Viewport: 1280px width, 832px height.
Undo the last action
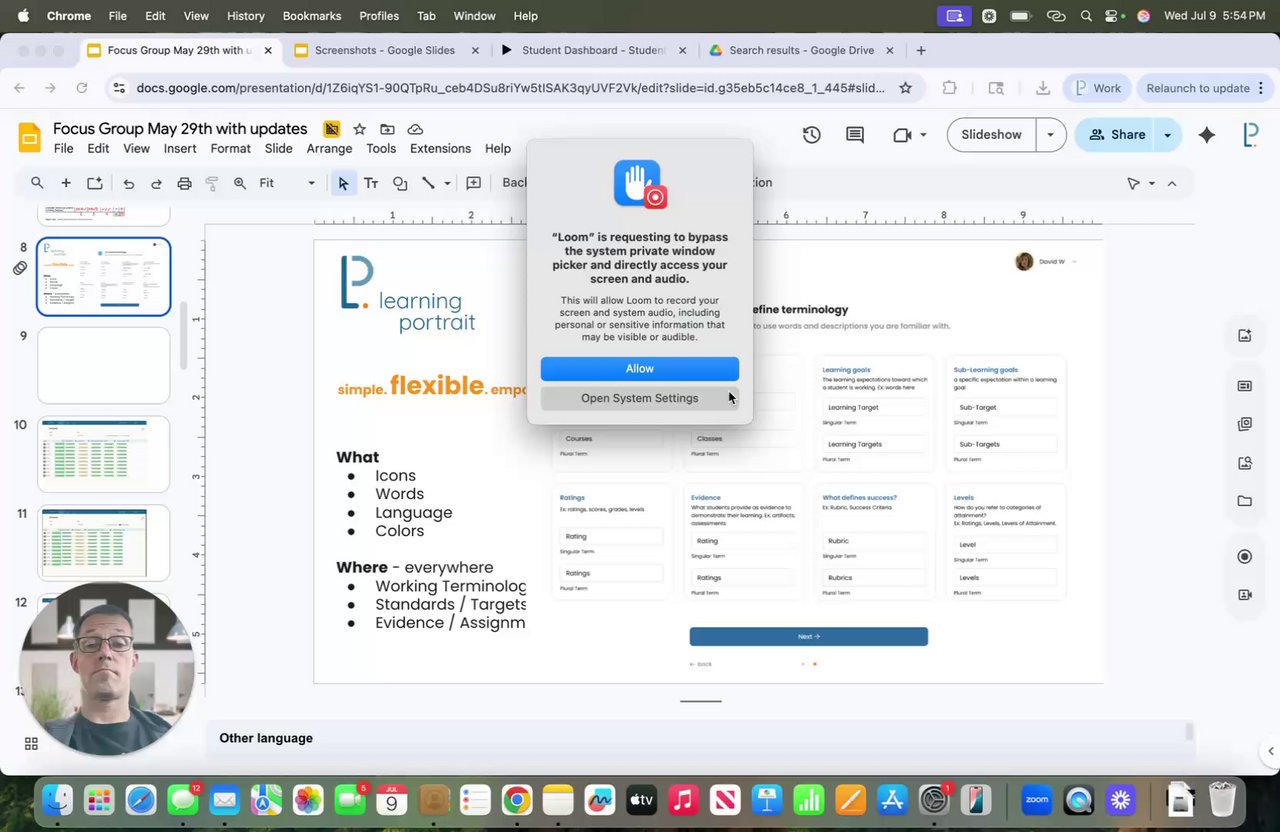[x=128, y=183]
